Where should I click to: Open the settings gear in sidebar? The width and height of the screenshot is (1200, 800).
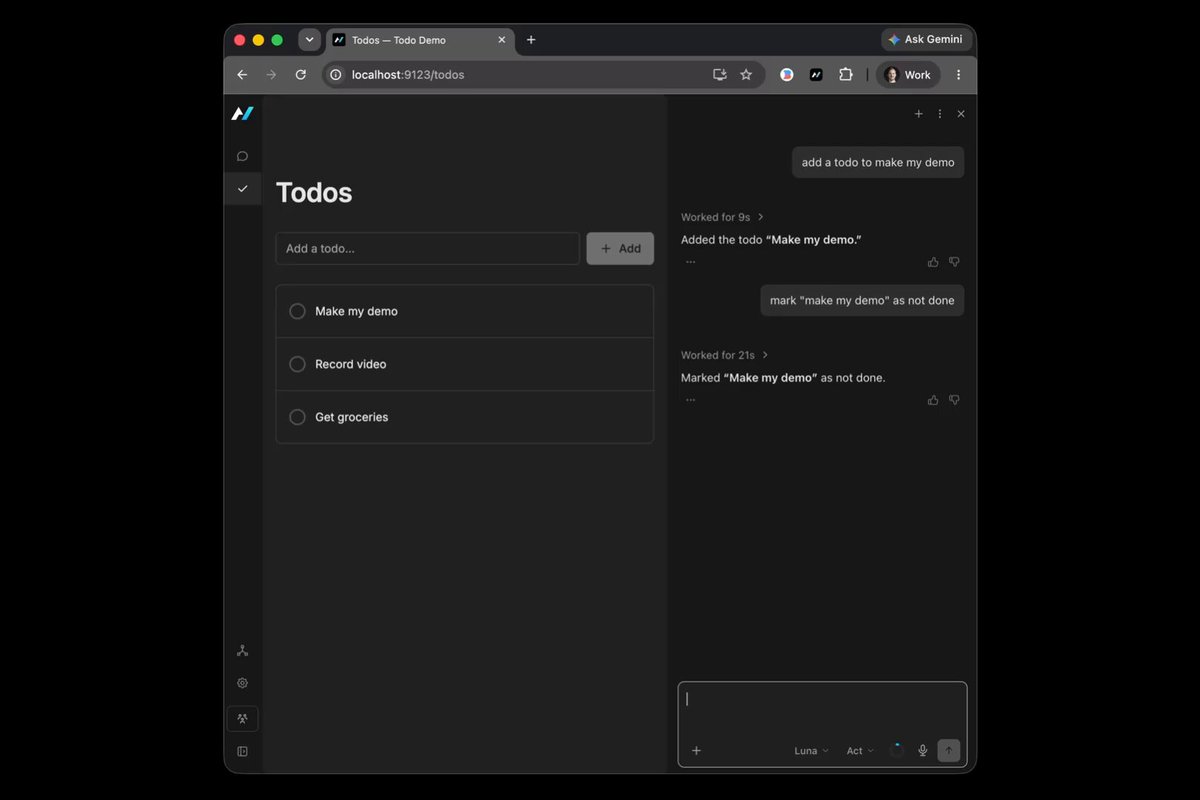242,683
